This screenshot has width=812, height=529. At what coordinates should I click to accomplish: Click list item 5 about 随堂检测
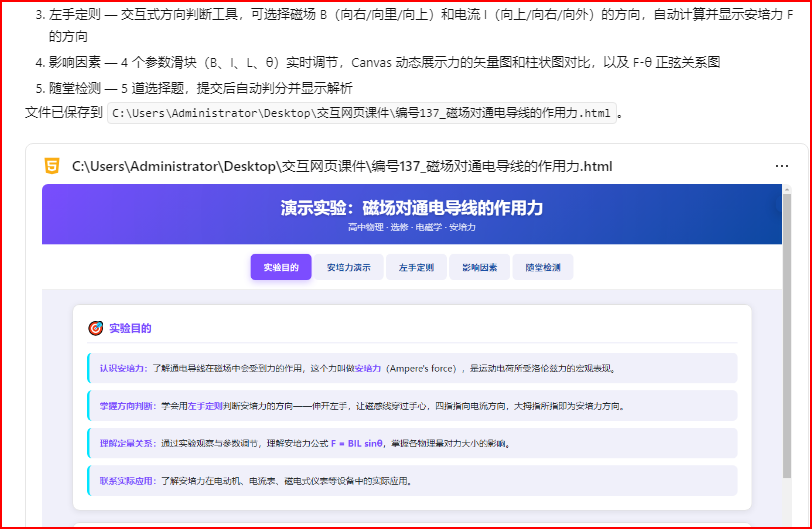(194, 88)
